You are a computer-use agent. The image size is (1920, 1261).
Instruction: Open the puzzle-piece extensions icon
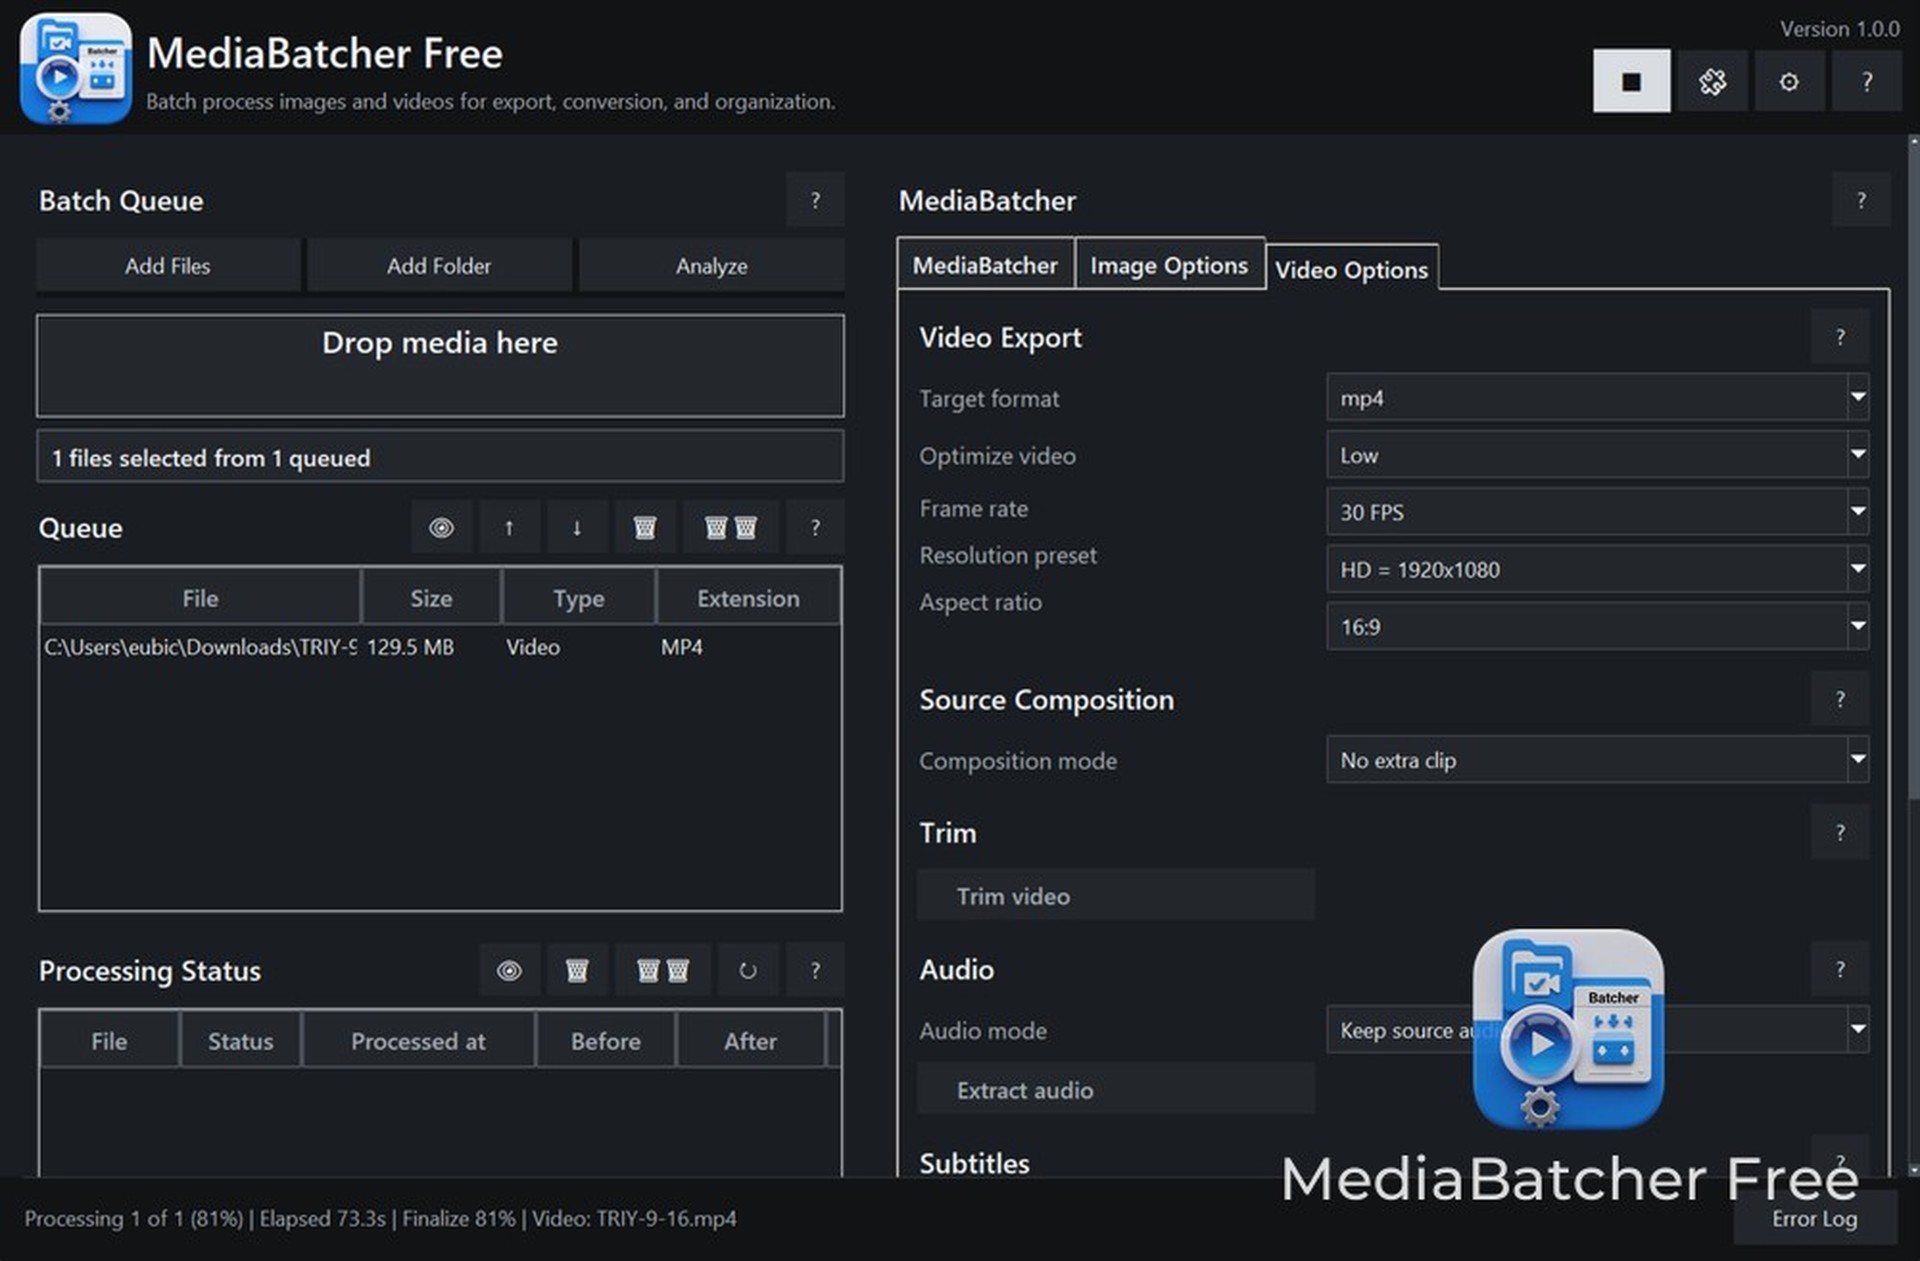pos(1712,81)
